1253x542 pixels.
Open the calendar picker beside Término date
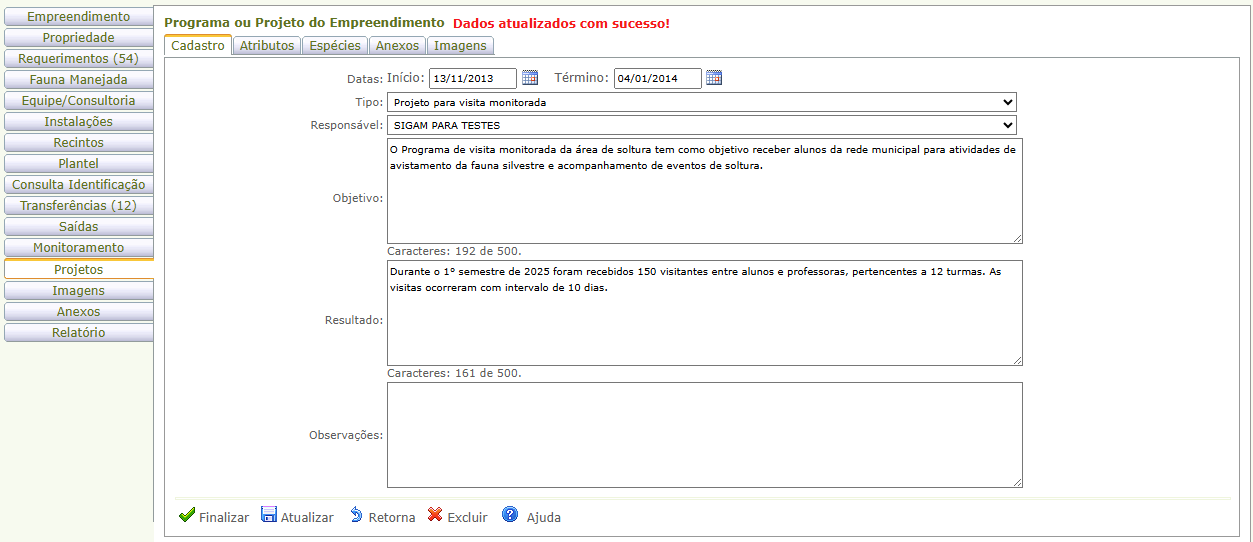(x=714, y=78)
